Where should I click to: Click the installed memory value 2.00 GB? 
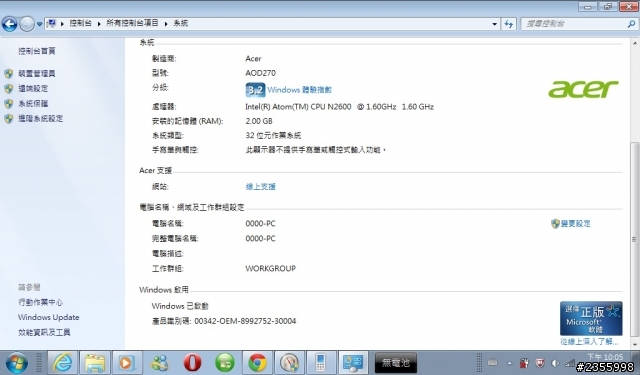click(x=259, y=121)
